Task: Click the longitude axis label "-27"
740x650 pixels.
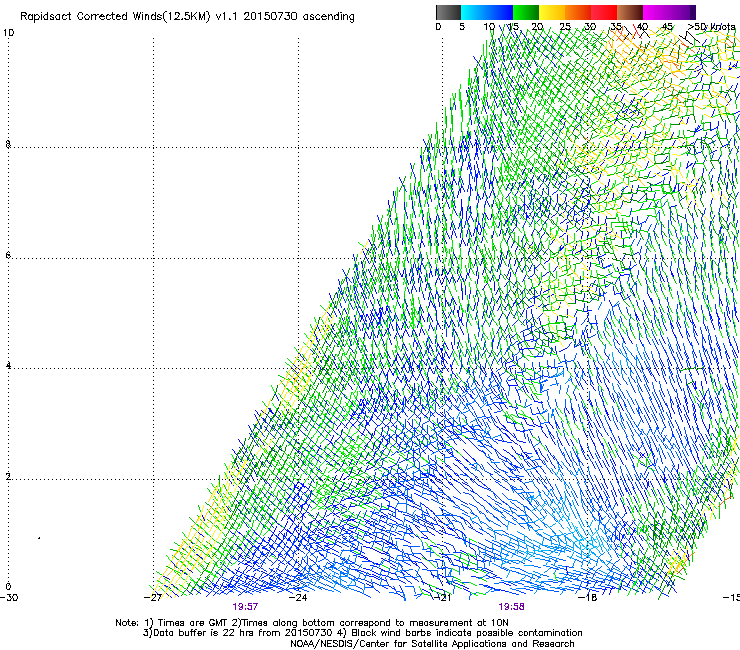Action: tap(153, 598)
